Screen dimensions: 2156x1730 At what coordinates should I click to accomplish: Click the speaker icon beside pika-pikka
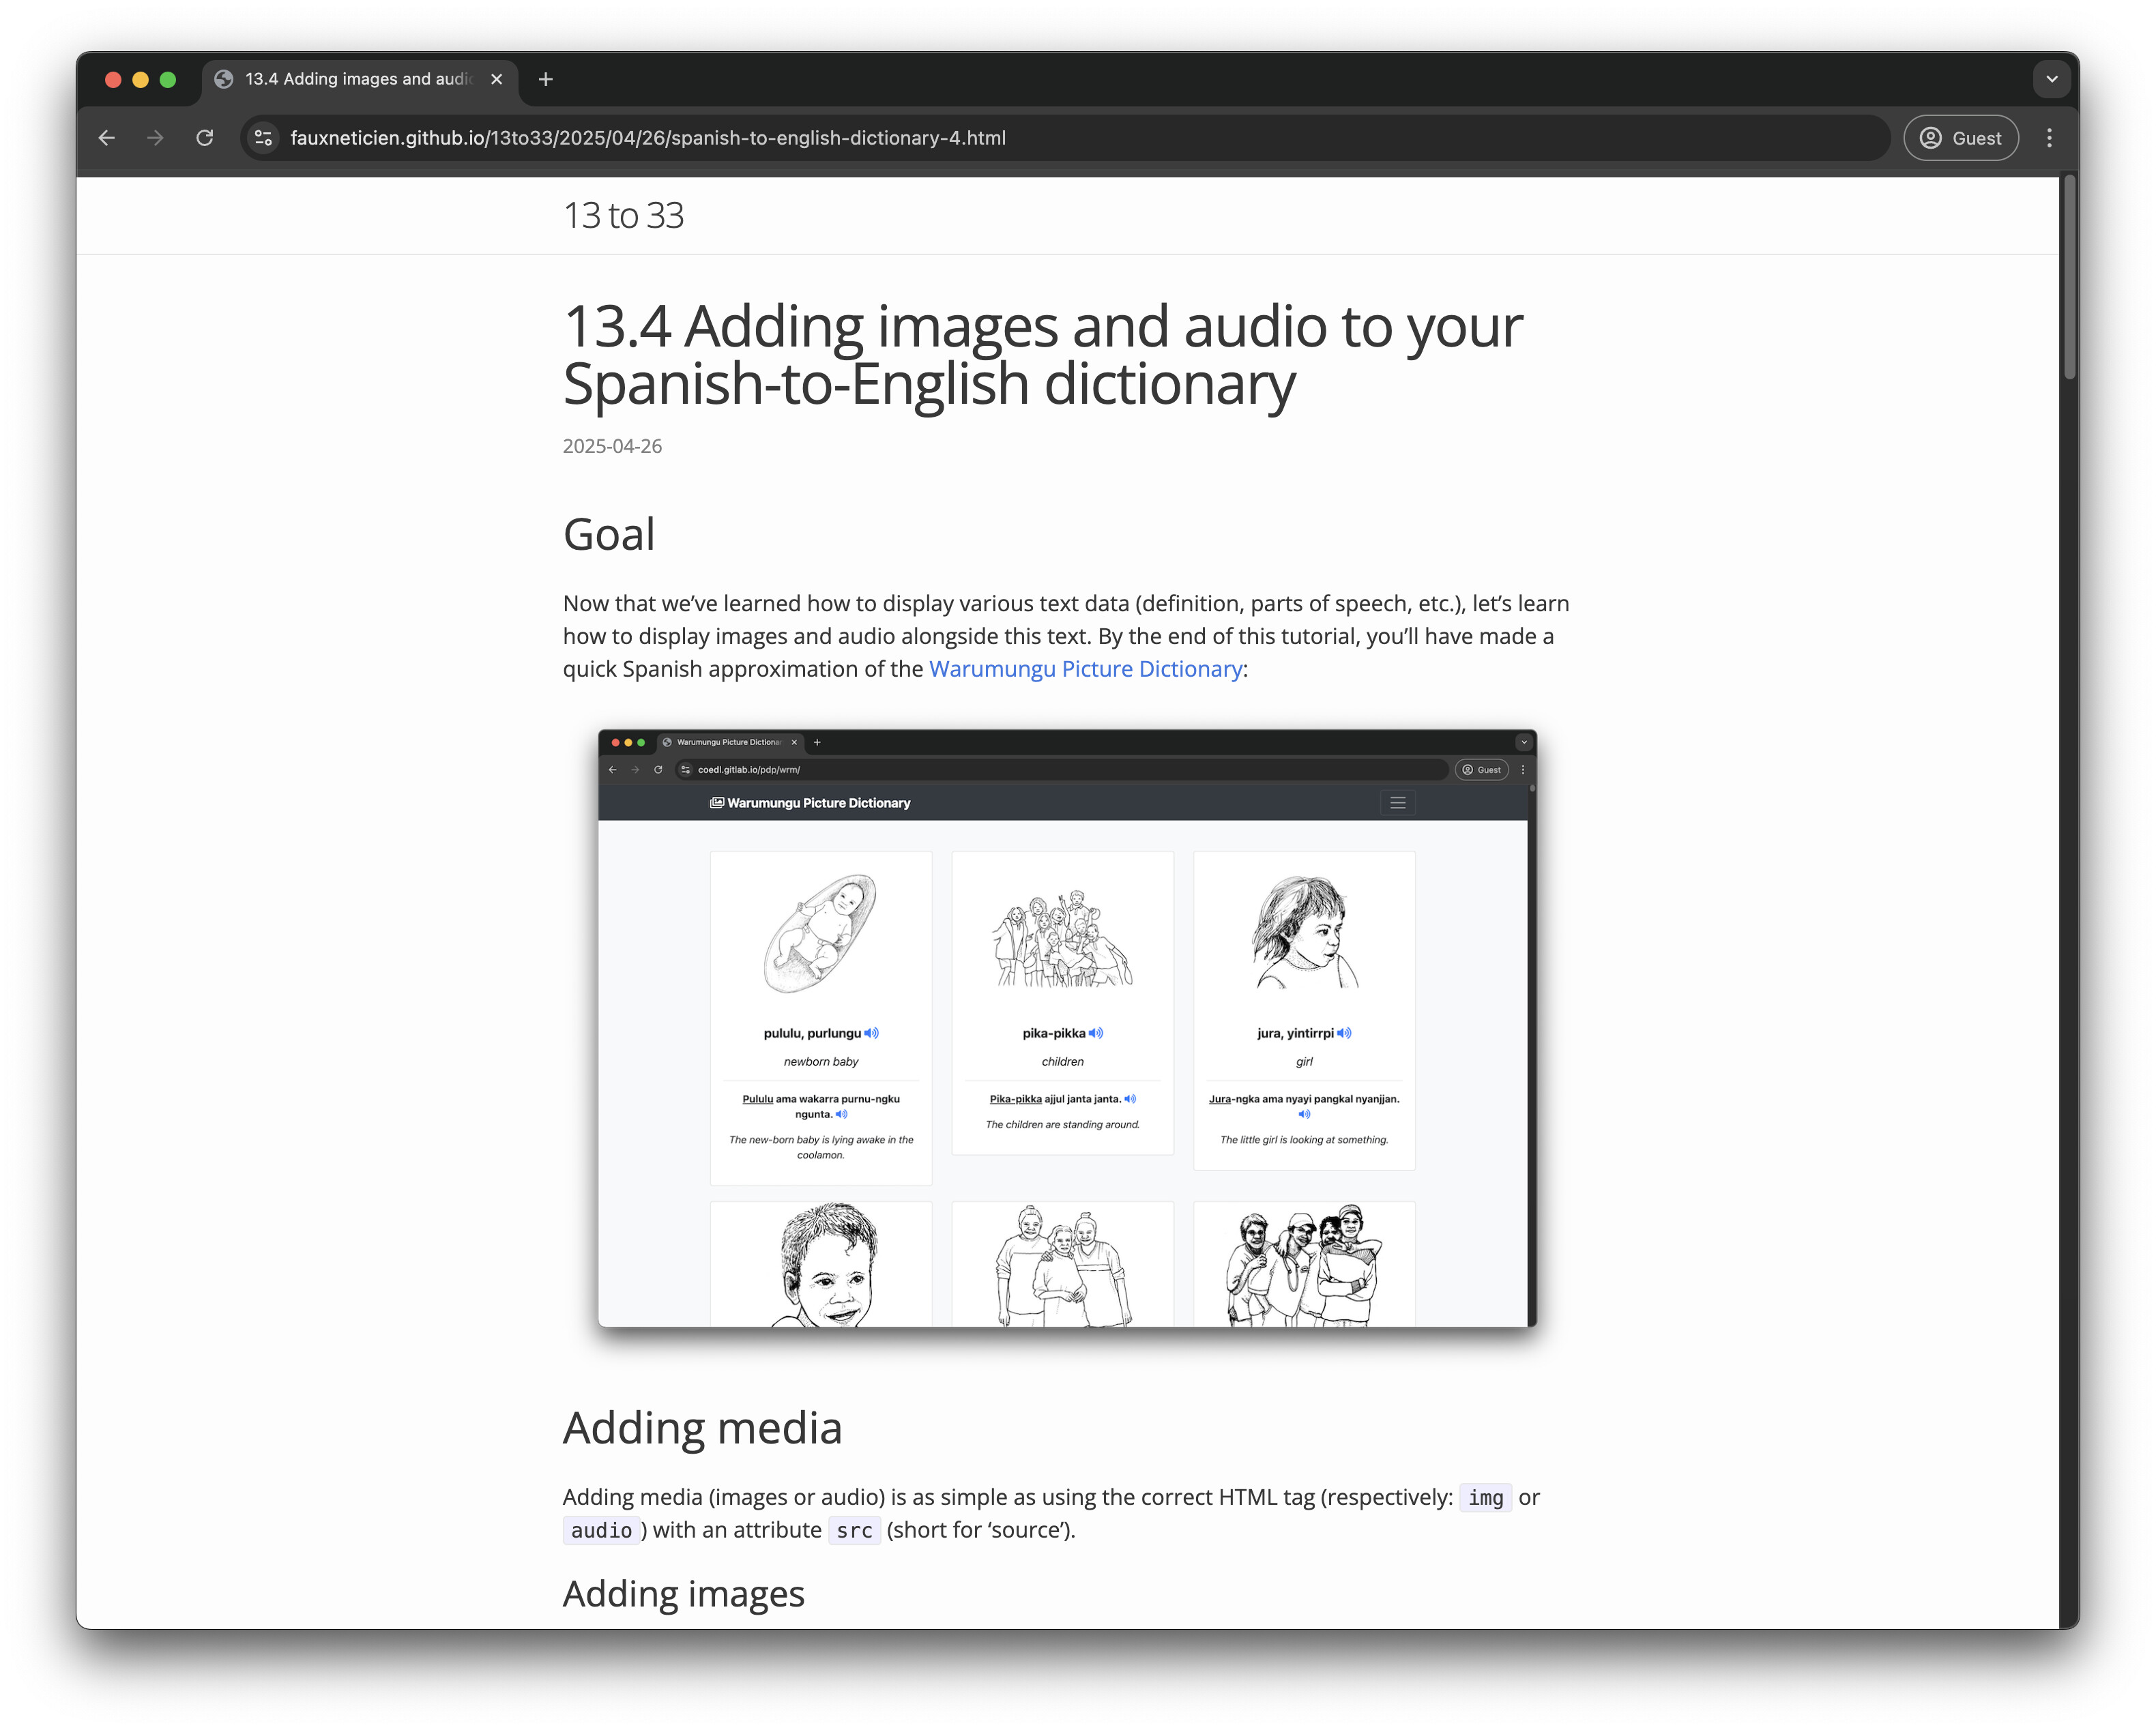(x=1096, y=1033)
